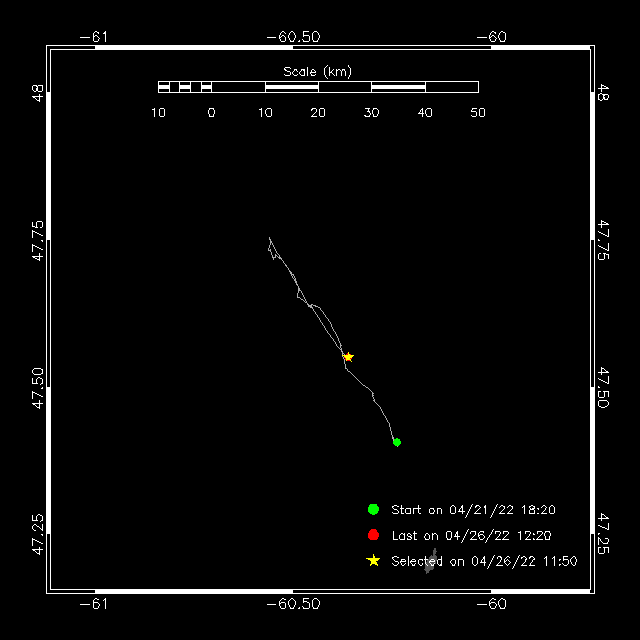Click the 30 label under the scale bar
The width and height of the screenshot is (640, 640).
[371, 113]
